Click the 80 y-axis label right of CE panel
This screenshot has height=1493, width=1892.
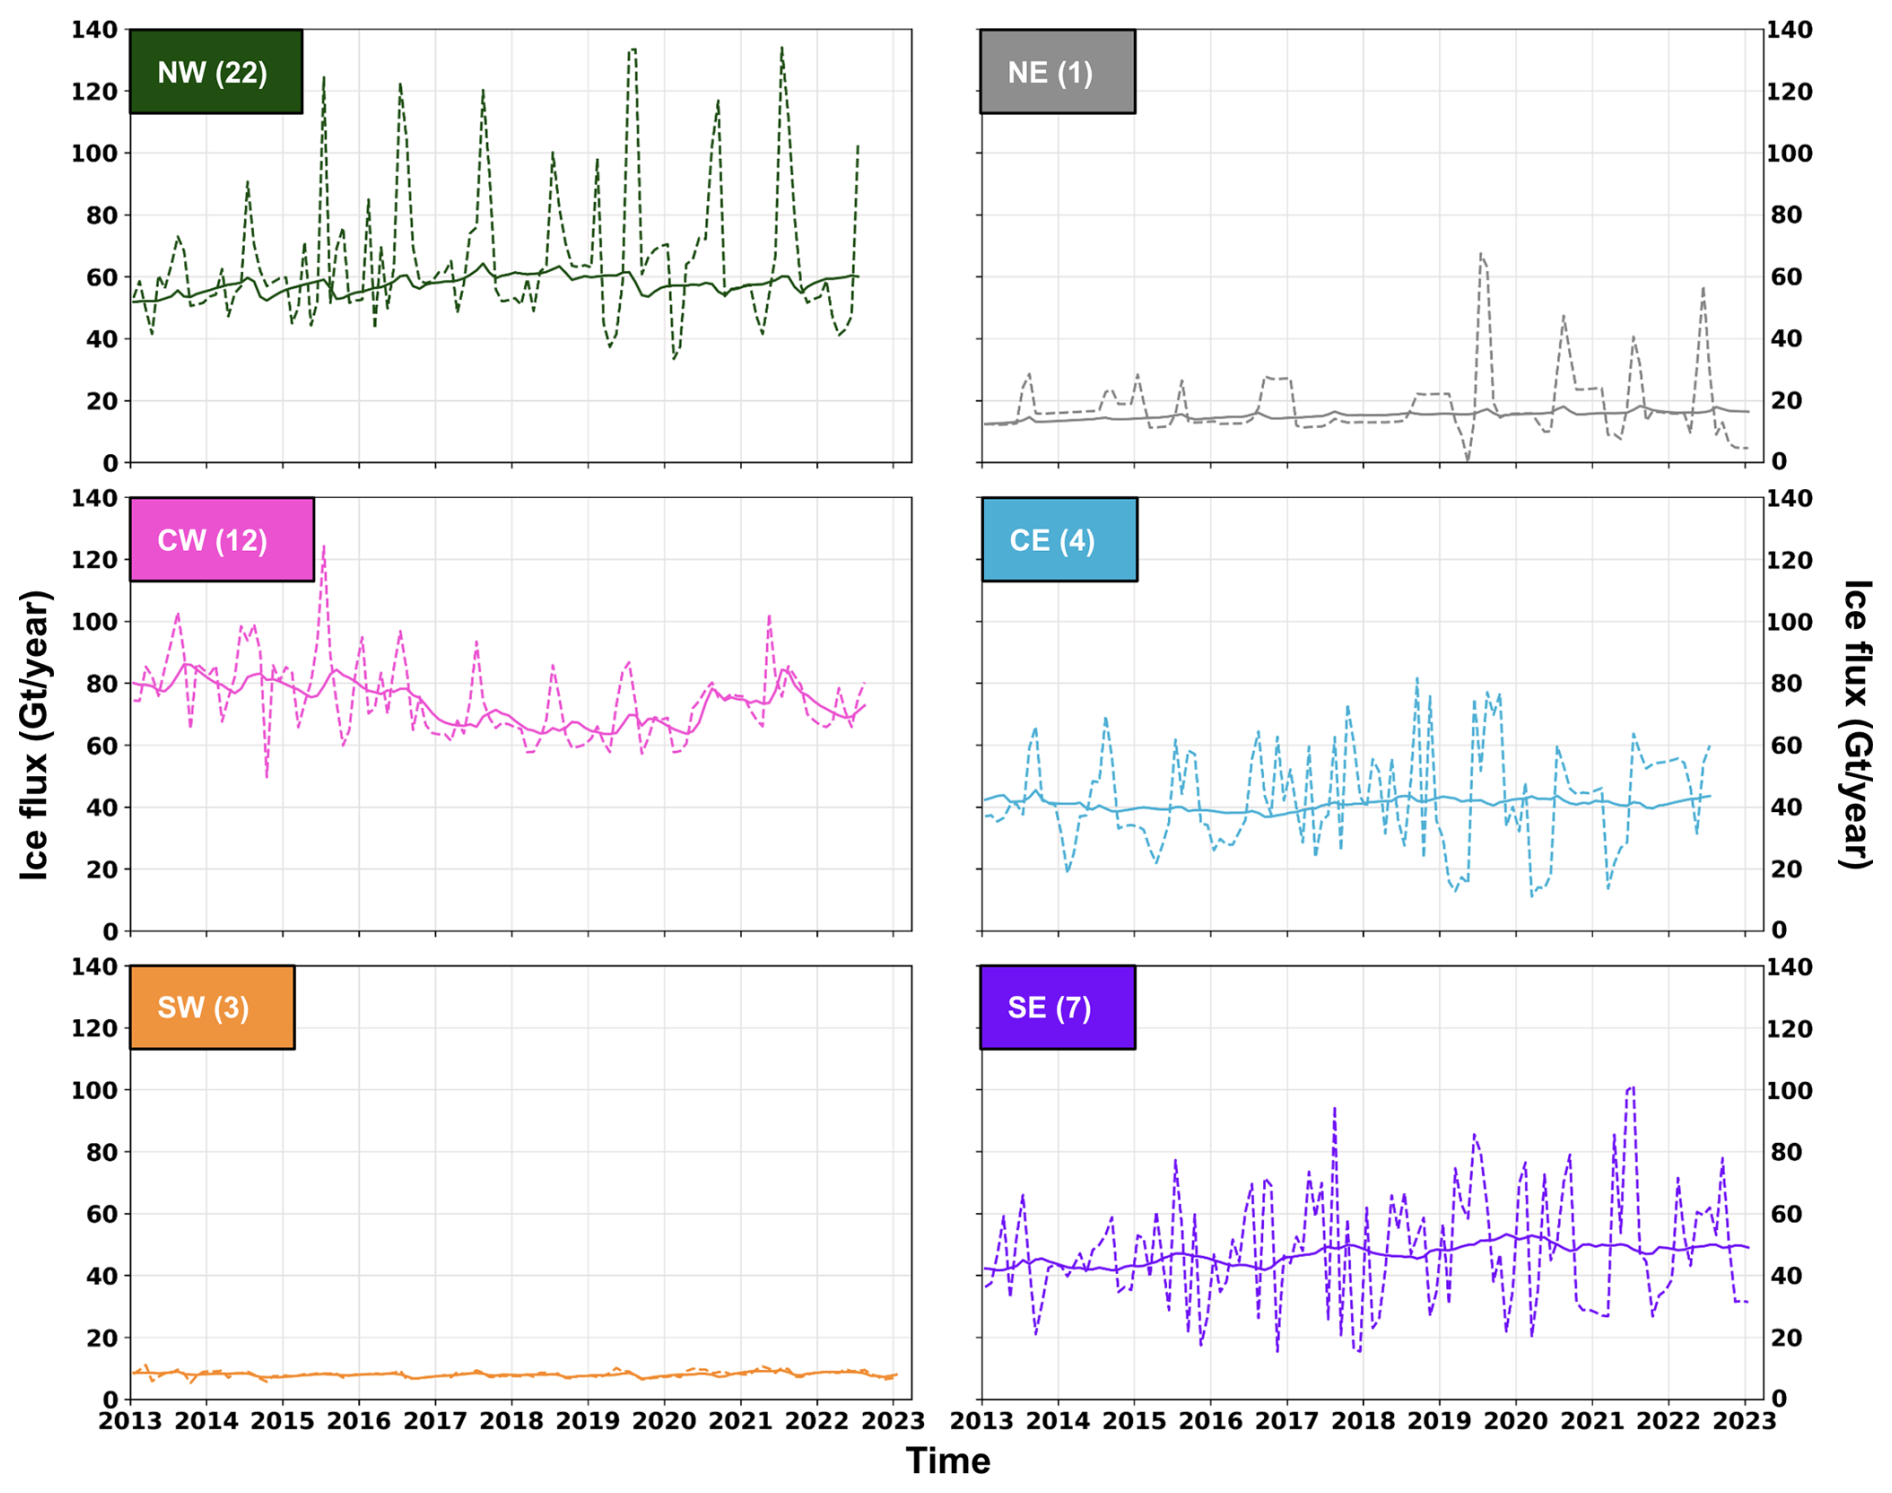(x=1788, y=684)
